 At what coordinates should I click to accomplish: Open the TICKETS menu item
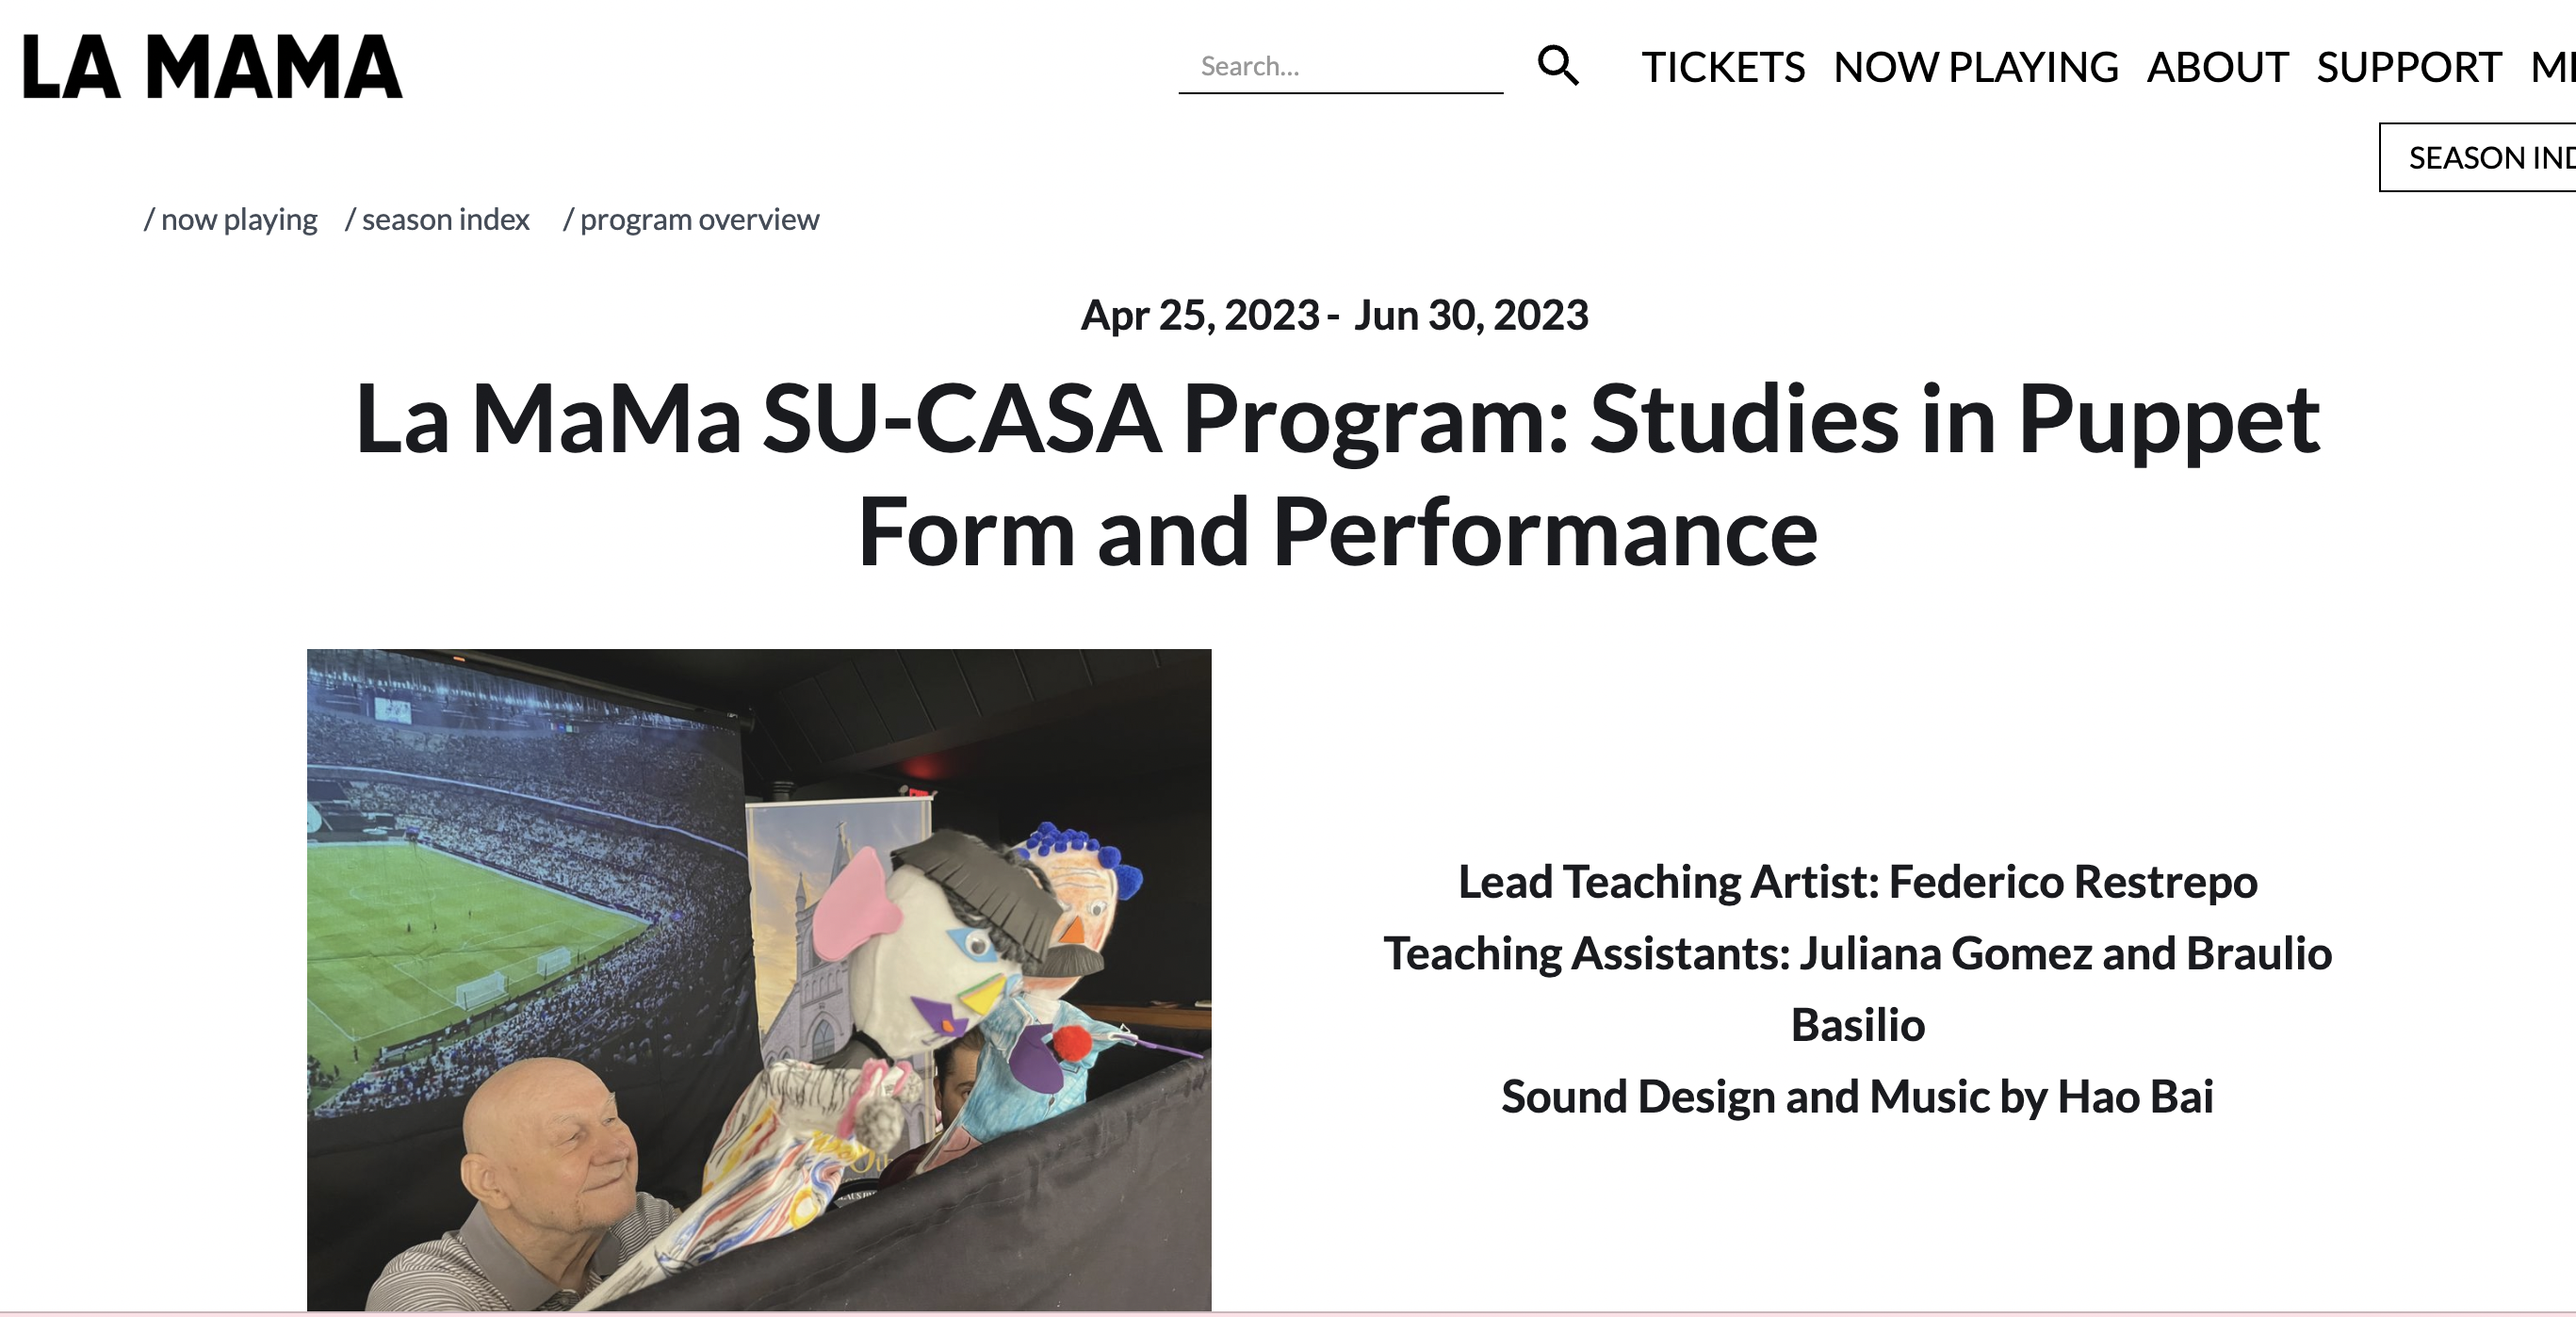[x=1722, y=68]
